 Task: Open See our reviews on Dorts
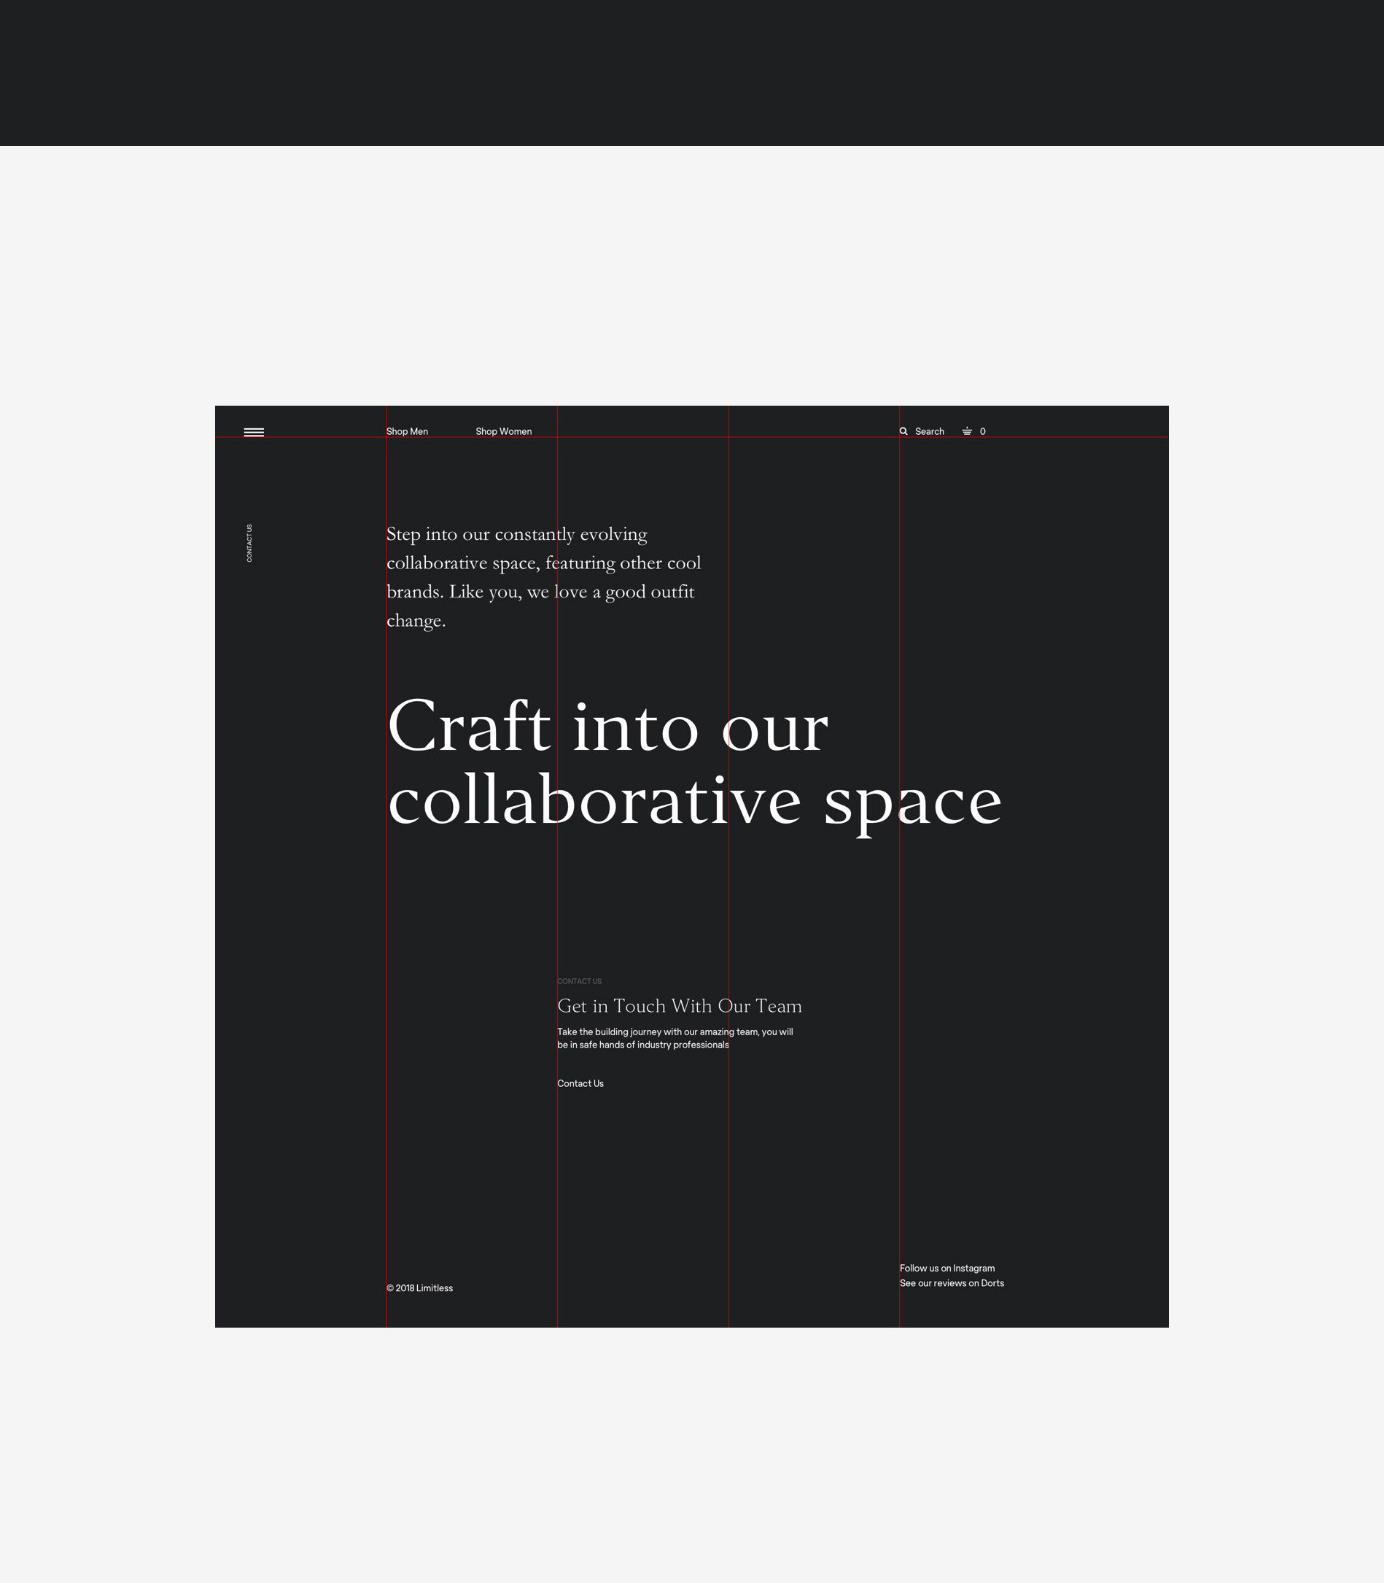coord(951,1283)
